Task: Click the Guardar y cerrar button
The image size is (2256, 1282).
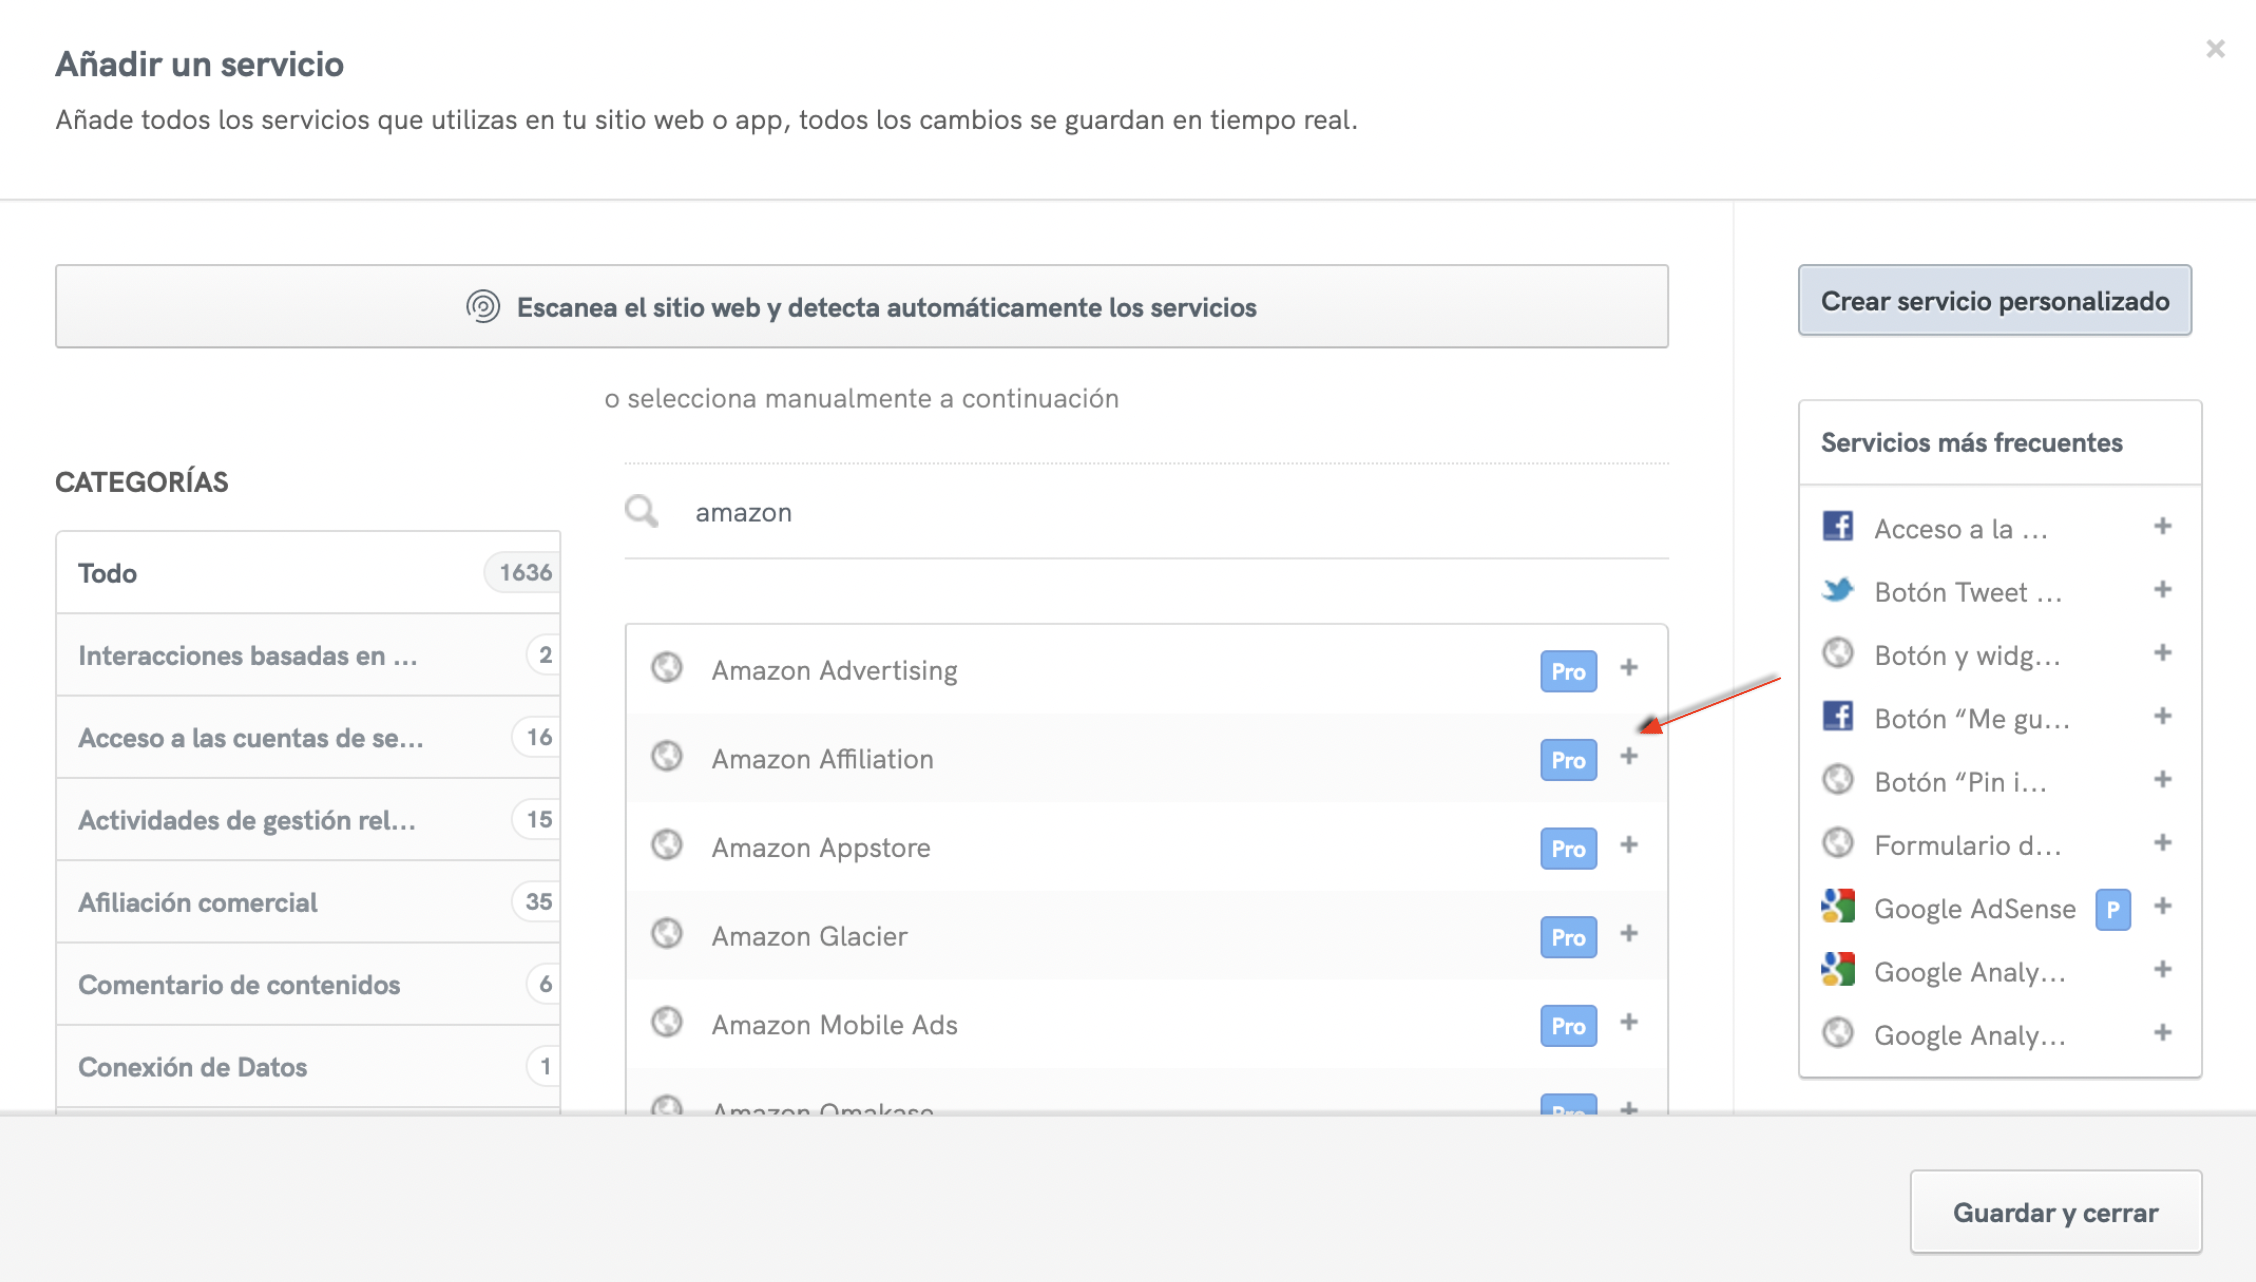Action: point(2055,1212)
